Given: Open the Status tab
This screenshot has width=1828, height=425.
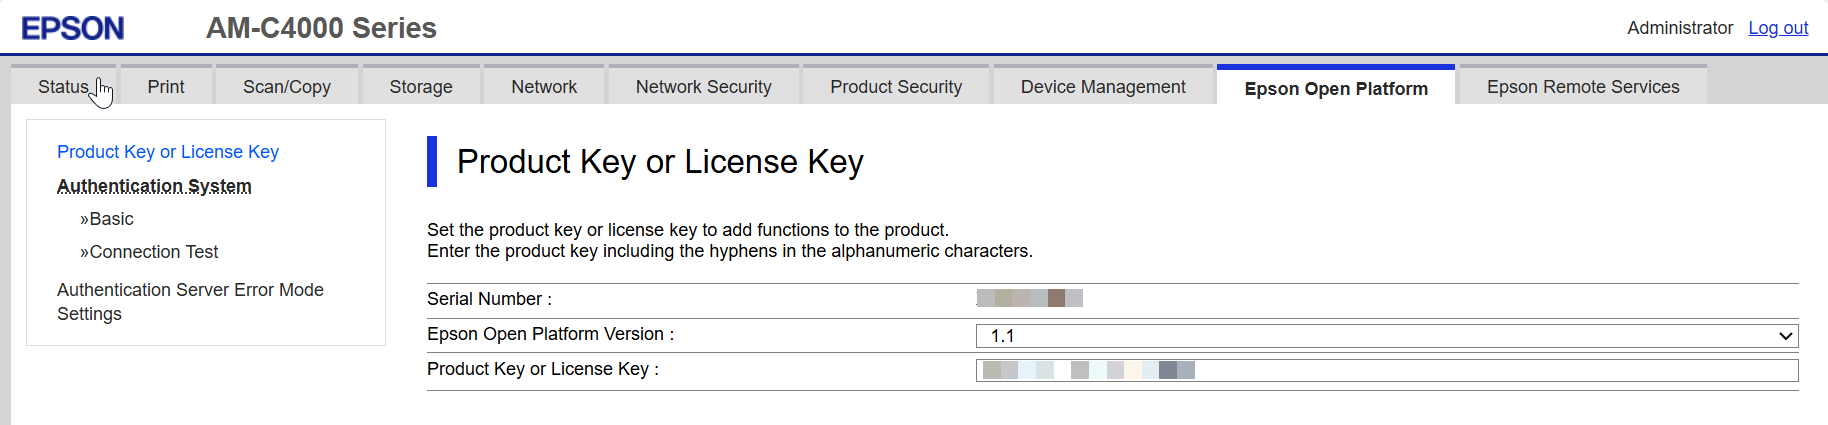Looking at the screenshot, I should point(64,87).
